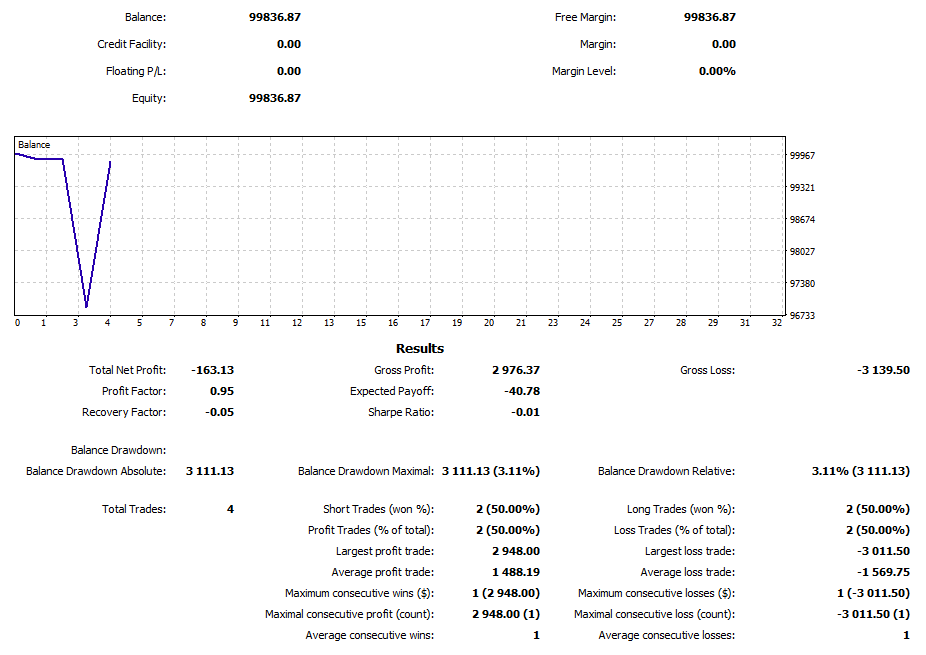Click the Gross Loss value
Image resolution: width=926 pixels, height=655 pixels.
click(883, 370)
